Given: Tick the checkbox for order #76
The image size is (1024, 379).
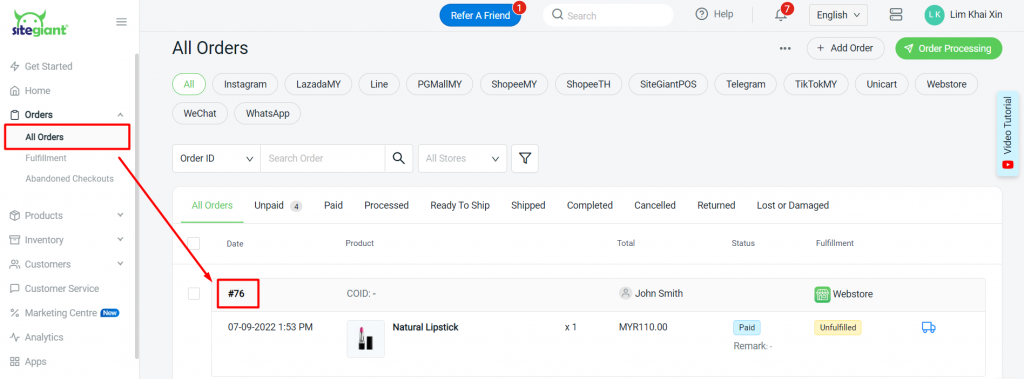Looking at the screenshot, I should [x=194, y=294].
